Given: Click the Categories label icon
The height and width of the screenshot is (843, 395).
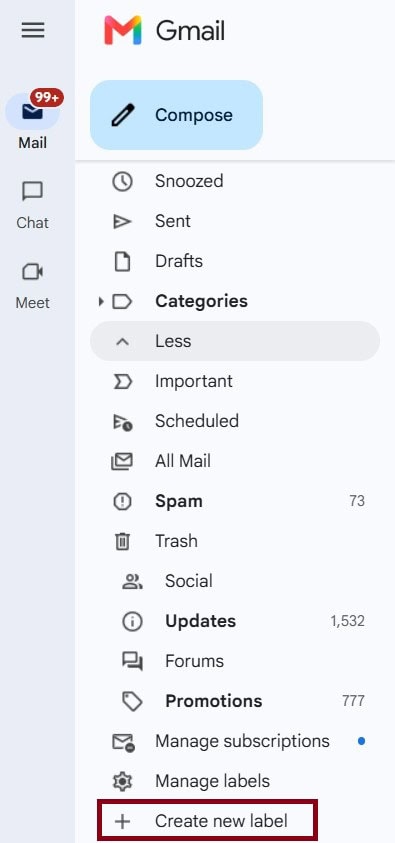Looking at the screenshot, I should (x=122, y=302).
